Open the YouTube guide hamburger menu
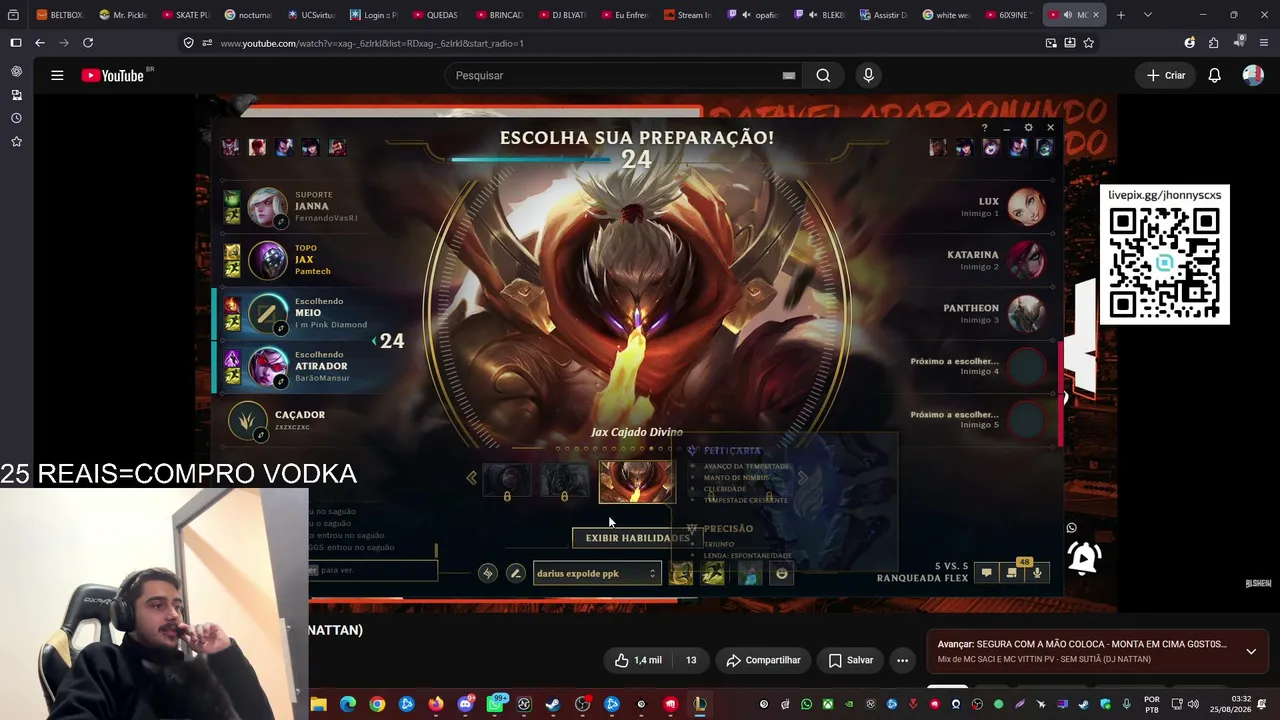The image size is (1280, 720). click(x=57, y=75)
